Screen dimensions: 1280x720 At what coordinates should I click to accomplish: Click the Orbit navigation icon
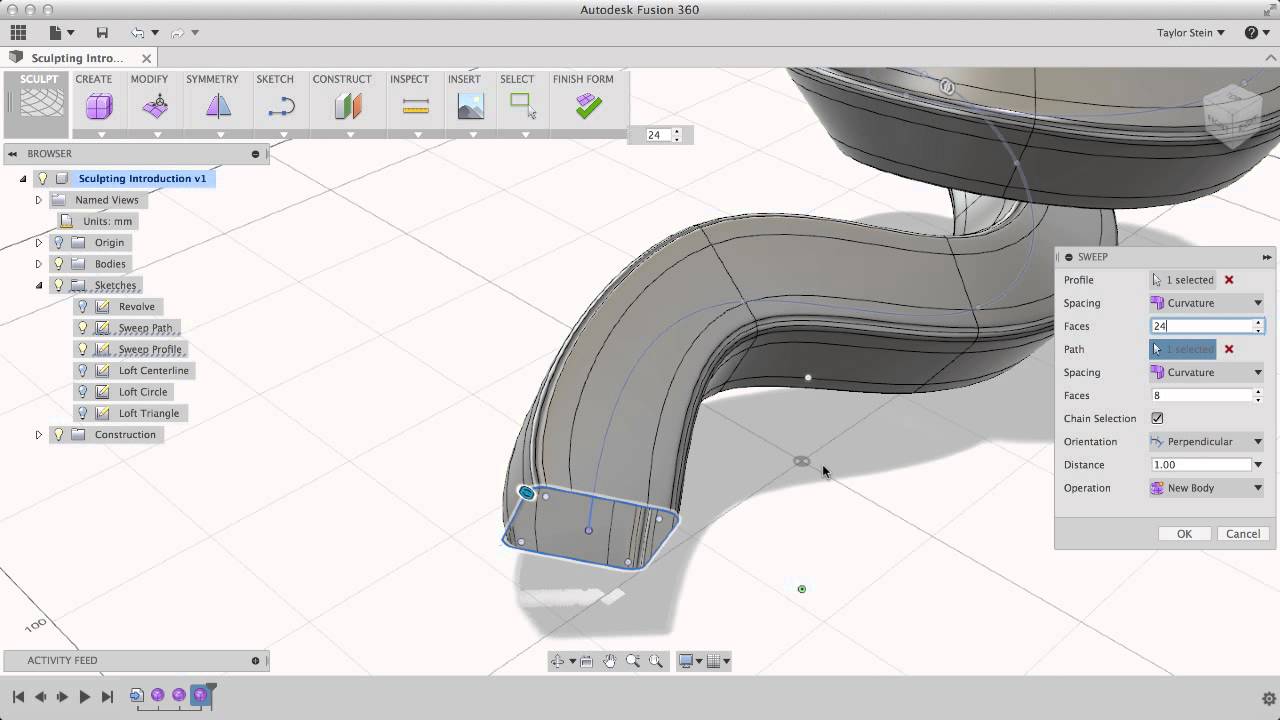point(558,661)
